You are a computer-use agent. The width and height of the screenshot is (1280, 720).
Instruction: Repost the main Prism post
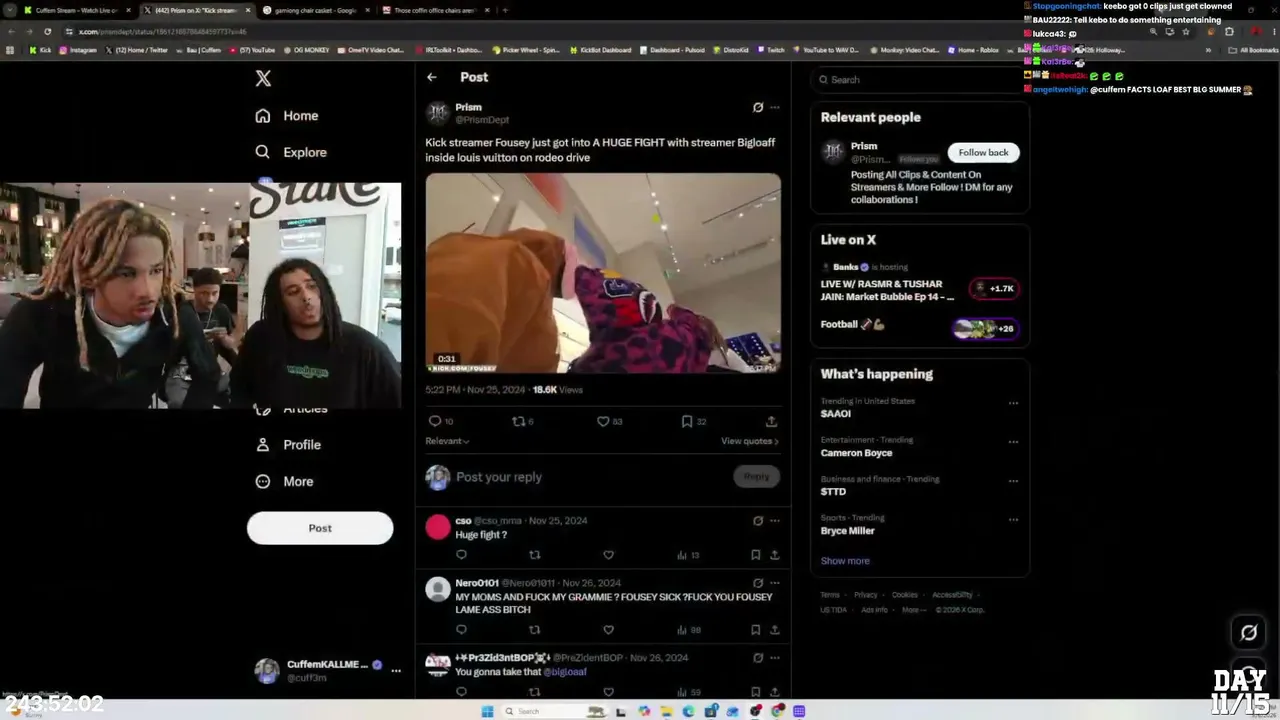518,421
